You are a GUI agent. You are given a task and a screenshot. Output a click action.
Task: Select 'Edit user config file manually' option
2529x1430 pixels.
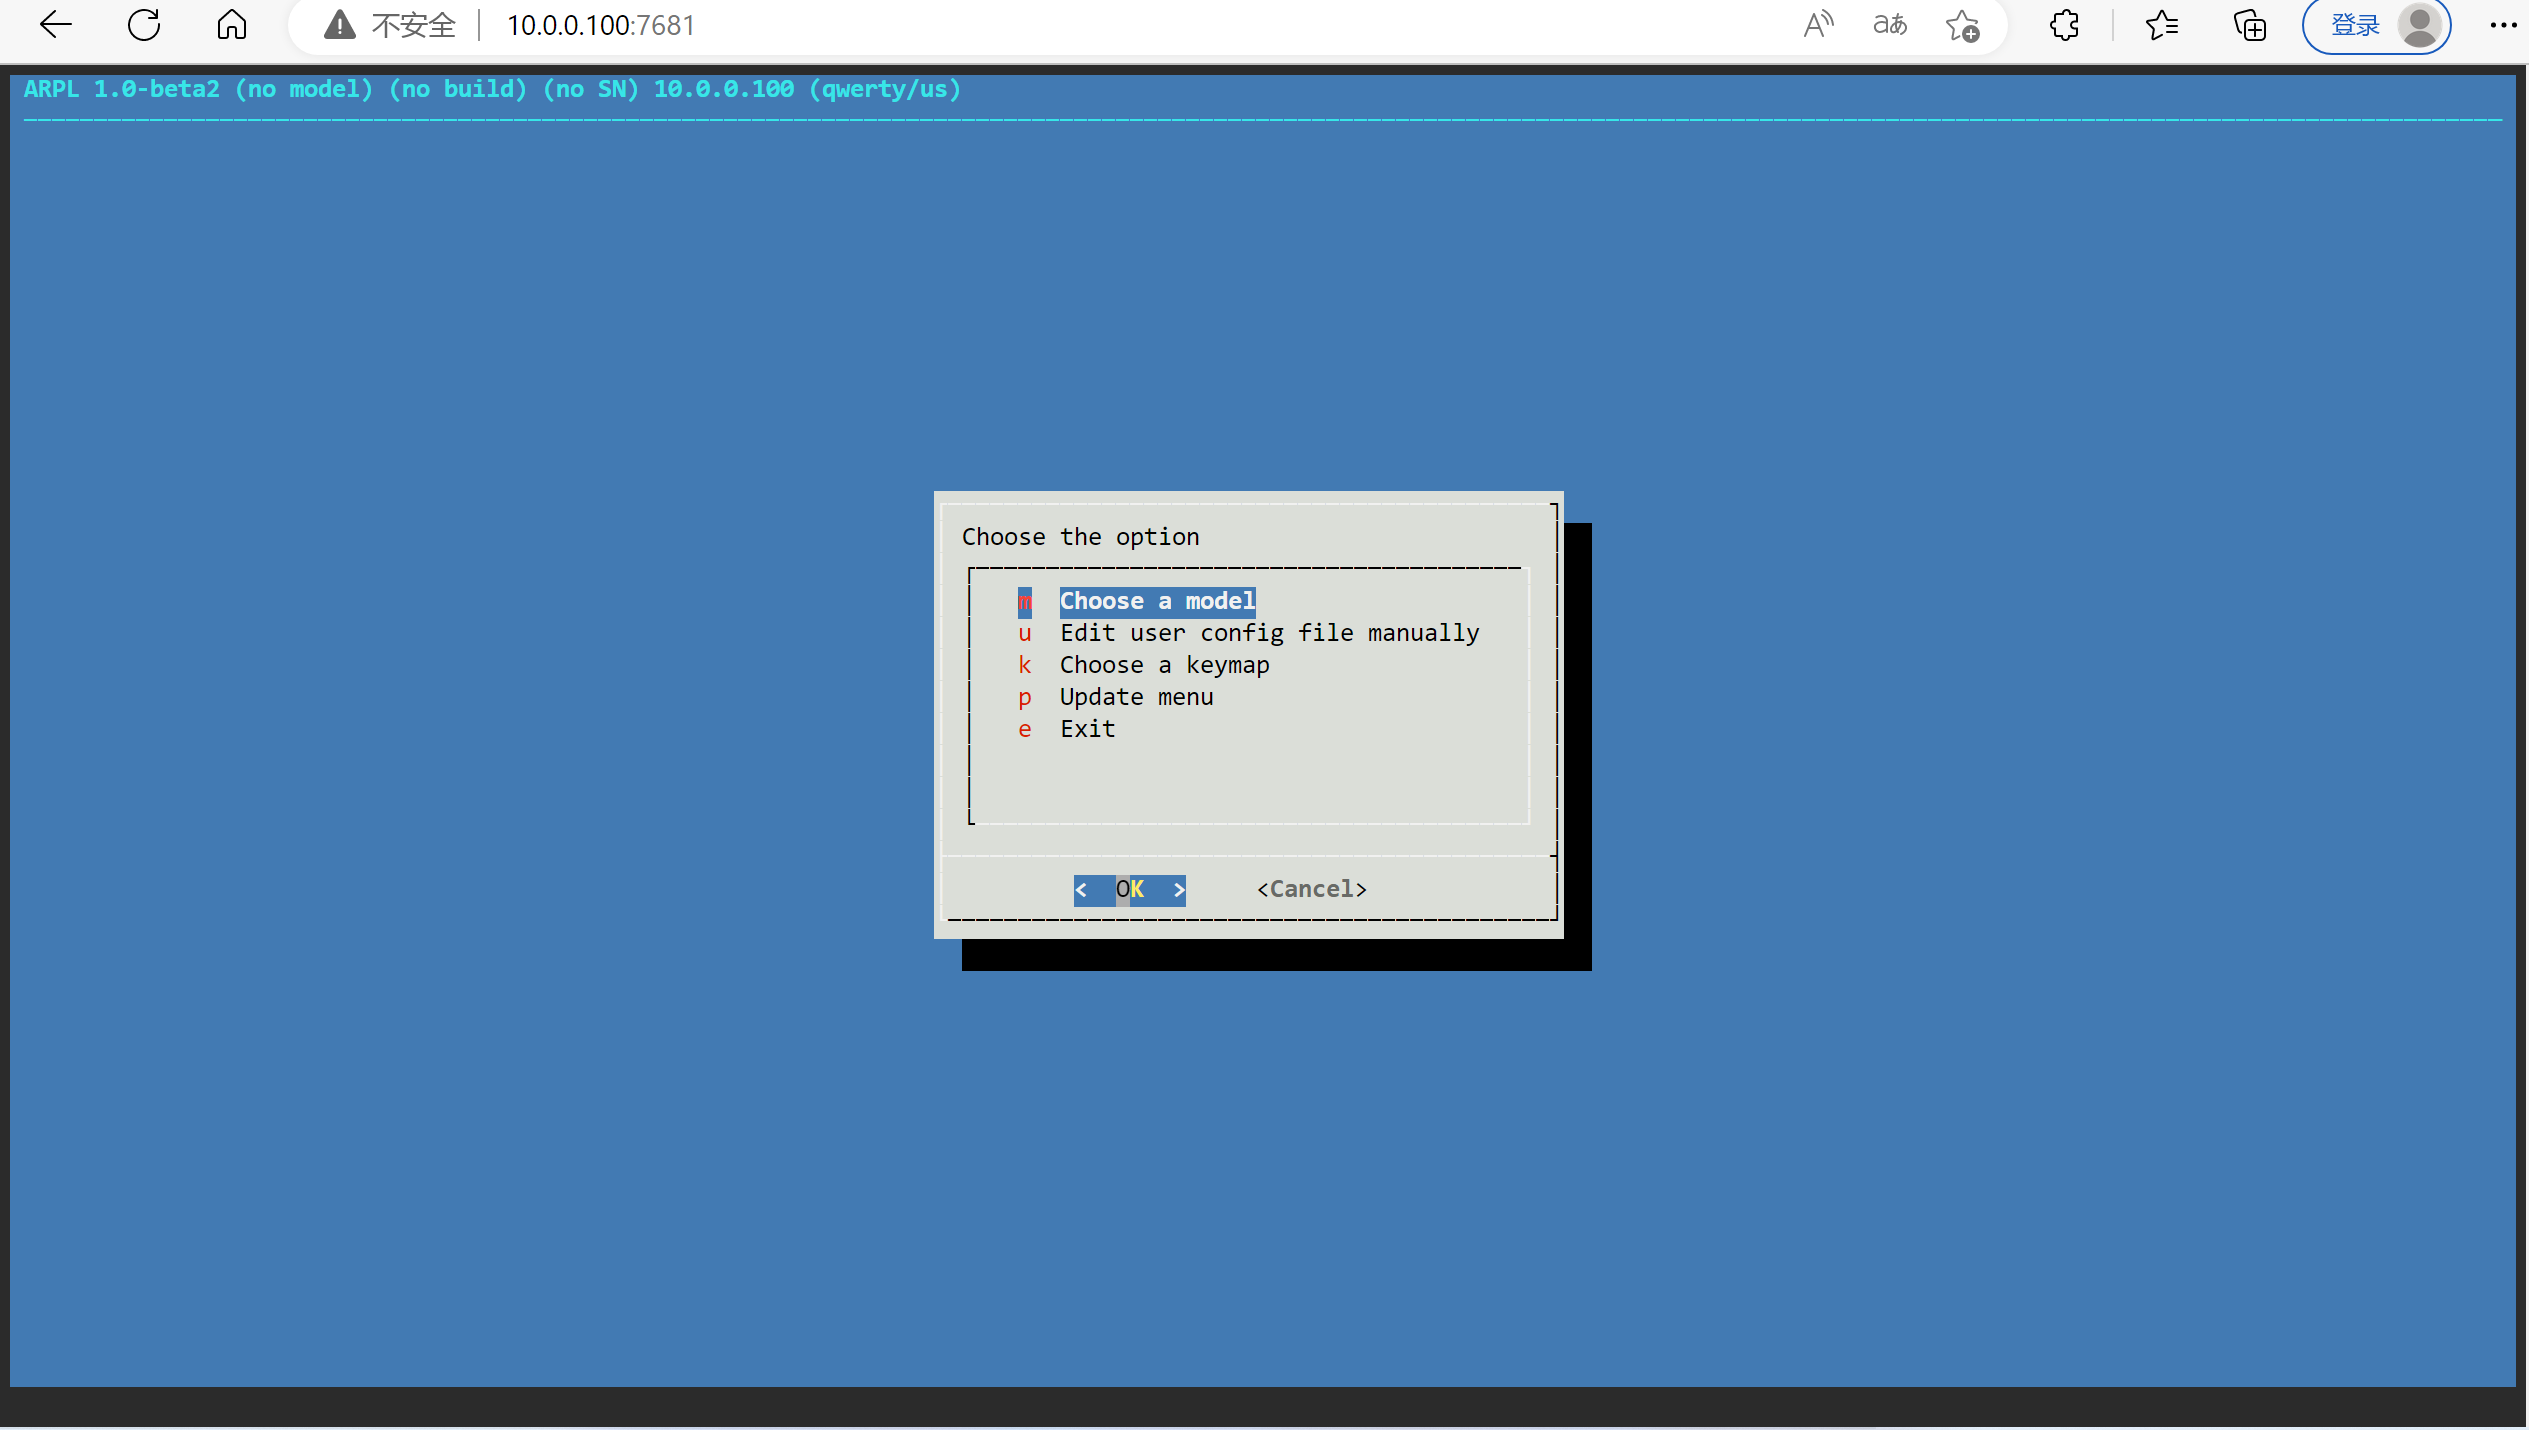1269,633
